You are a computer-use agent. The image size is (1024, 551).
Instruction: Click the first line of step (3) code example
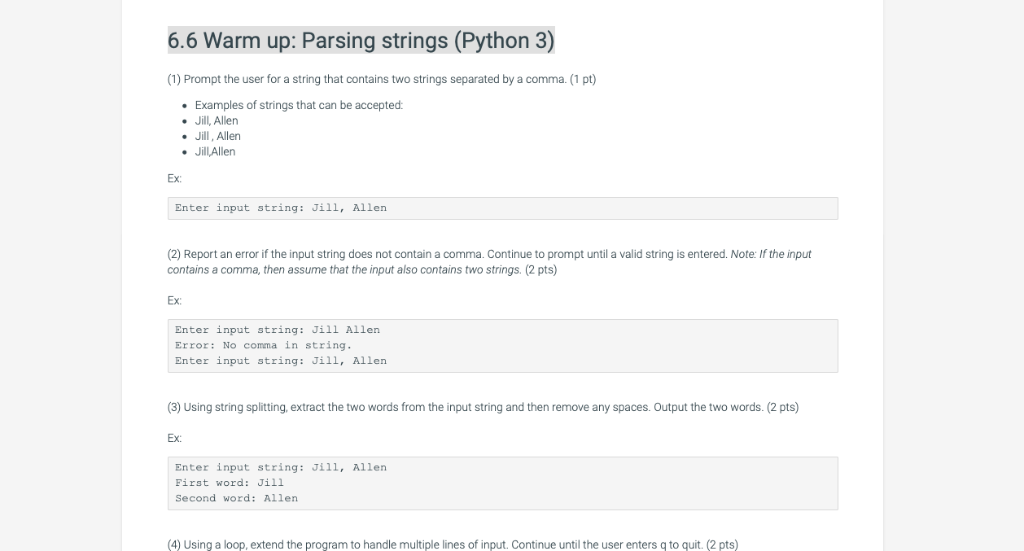tap(280, 467)
